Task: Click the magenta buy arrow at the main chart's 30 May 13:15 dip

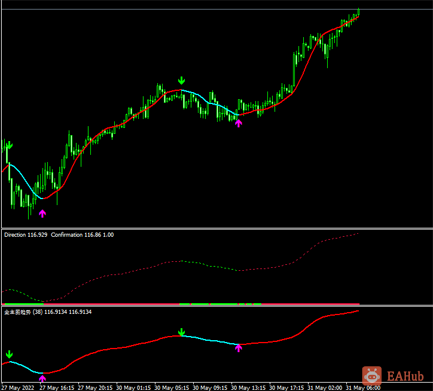Action: tap(238, 123)
